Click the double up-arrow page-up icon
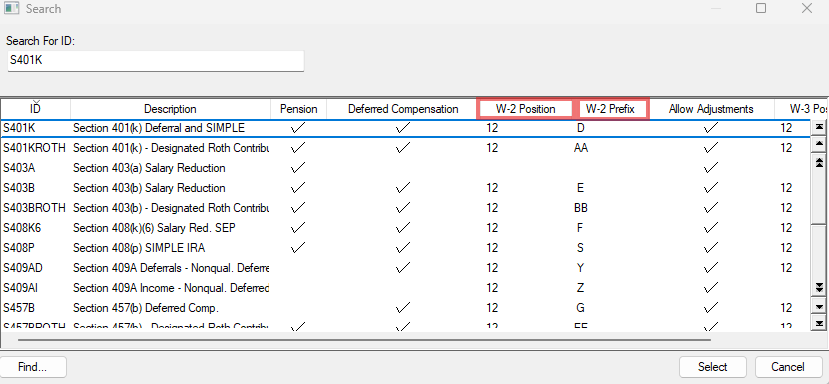The height and width of the screenshot is (384, 829). [x=819, y=162]
